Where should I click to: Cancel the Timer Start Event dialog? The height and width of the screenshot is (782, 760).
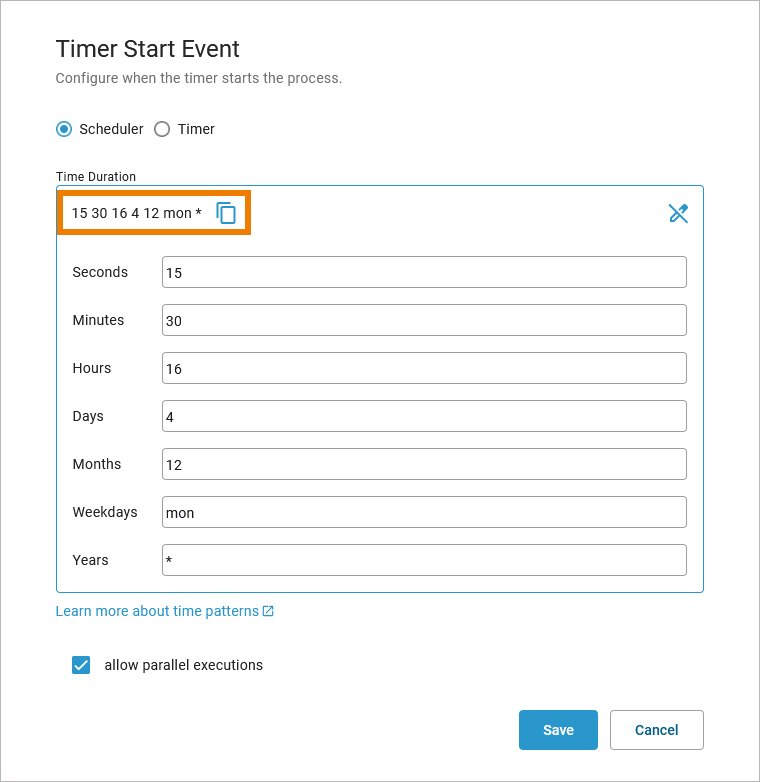pyautogui.click(x=656, y=730)
